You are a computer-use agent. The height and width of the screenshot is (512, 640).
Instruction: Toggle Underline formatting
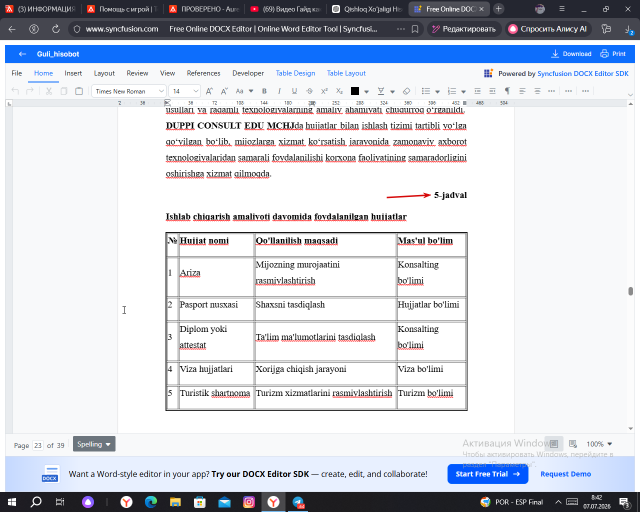pos(294,91)
